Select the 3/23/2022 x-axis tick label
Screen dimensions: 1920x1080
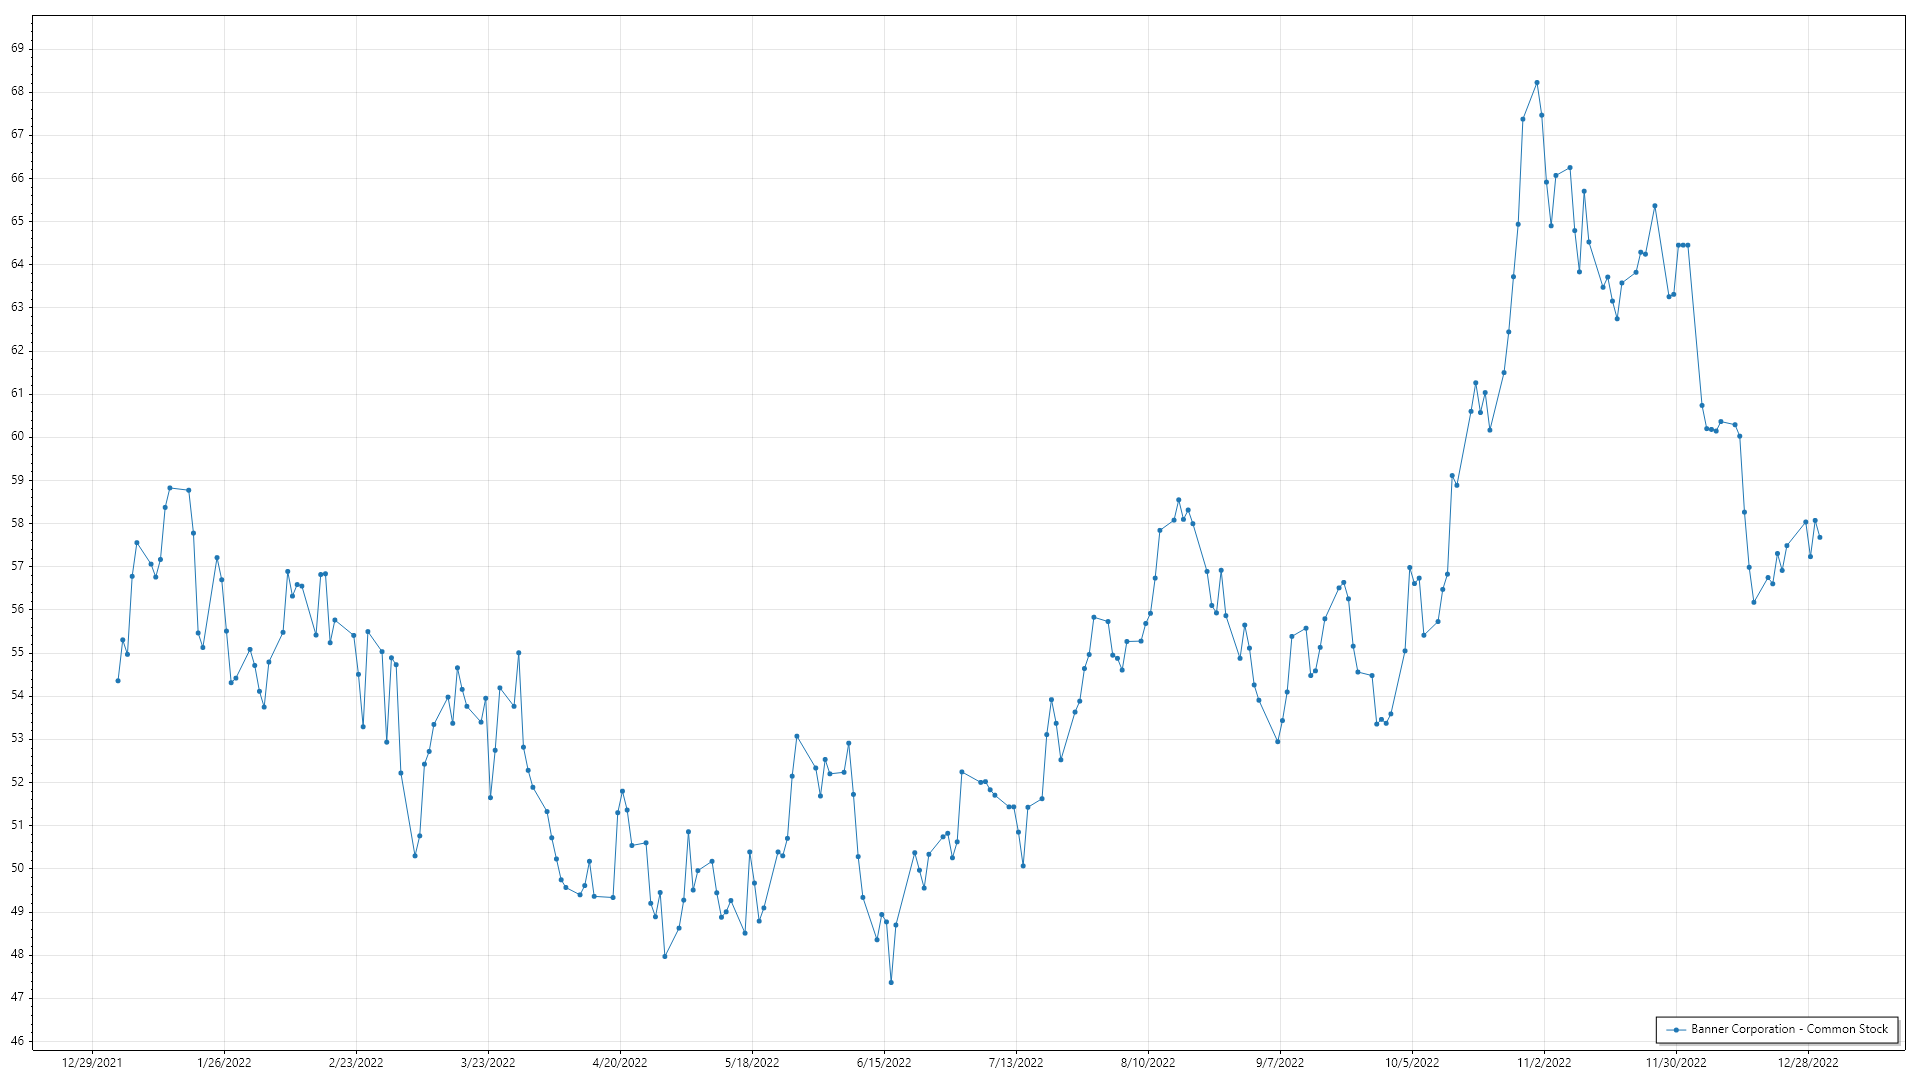pyautogui.click(x=488, y=1062)
